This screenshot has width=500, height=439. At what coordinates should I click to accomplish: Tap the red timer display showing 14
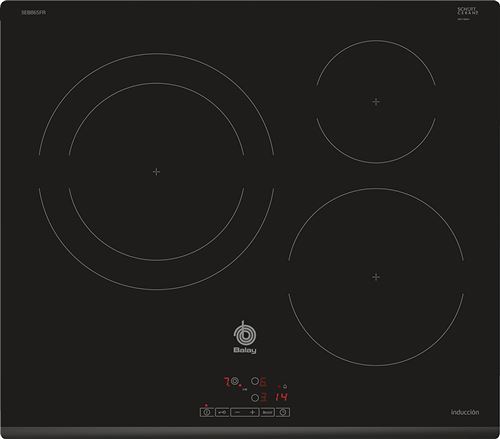pos(281,396)
